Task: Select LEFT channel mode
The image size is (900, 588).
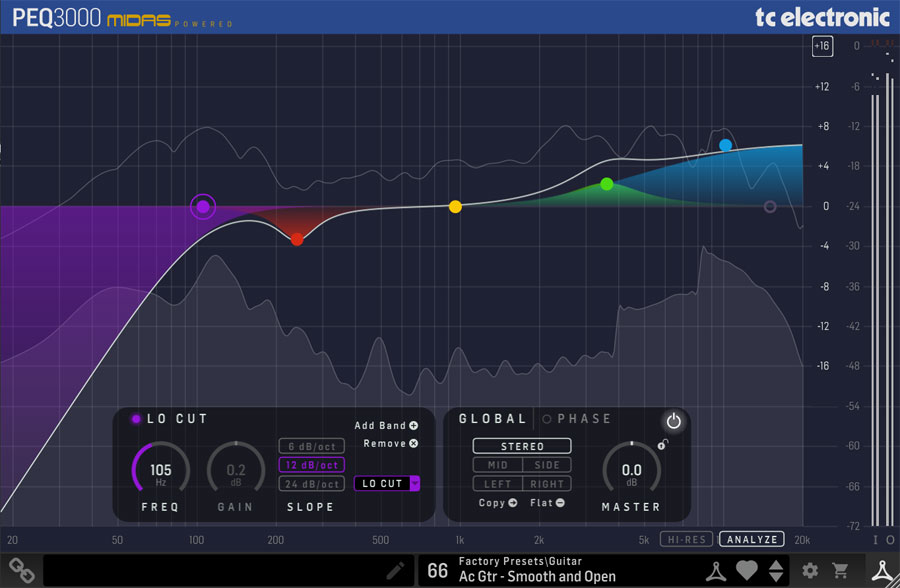Action: pyautogui.click(x=497, y=483)
